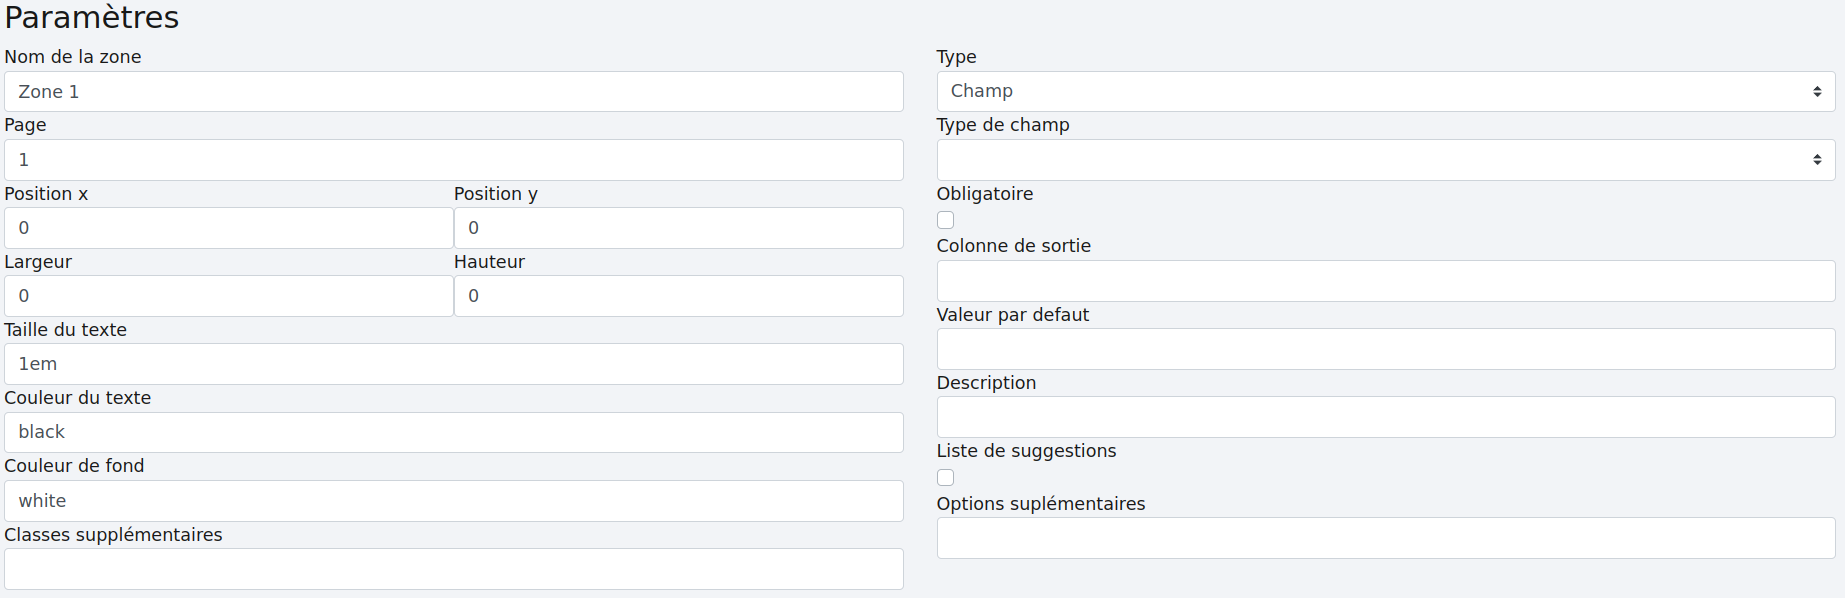Click the Page number field
Screen dimensions: 1845x598
click(x=453, y=160)
